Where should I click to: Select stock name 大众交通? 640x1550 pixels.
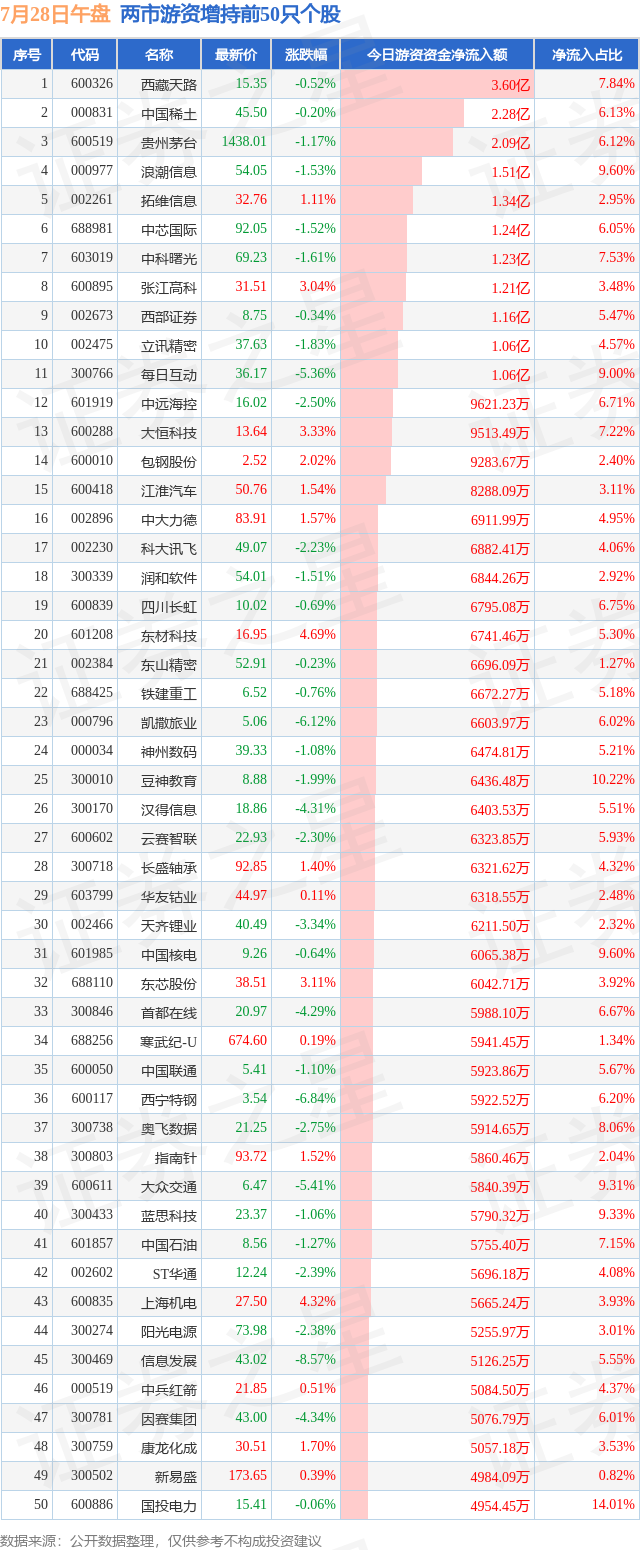169,1187
